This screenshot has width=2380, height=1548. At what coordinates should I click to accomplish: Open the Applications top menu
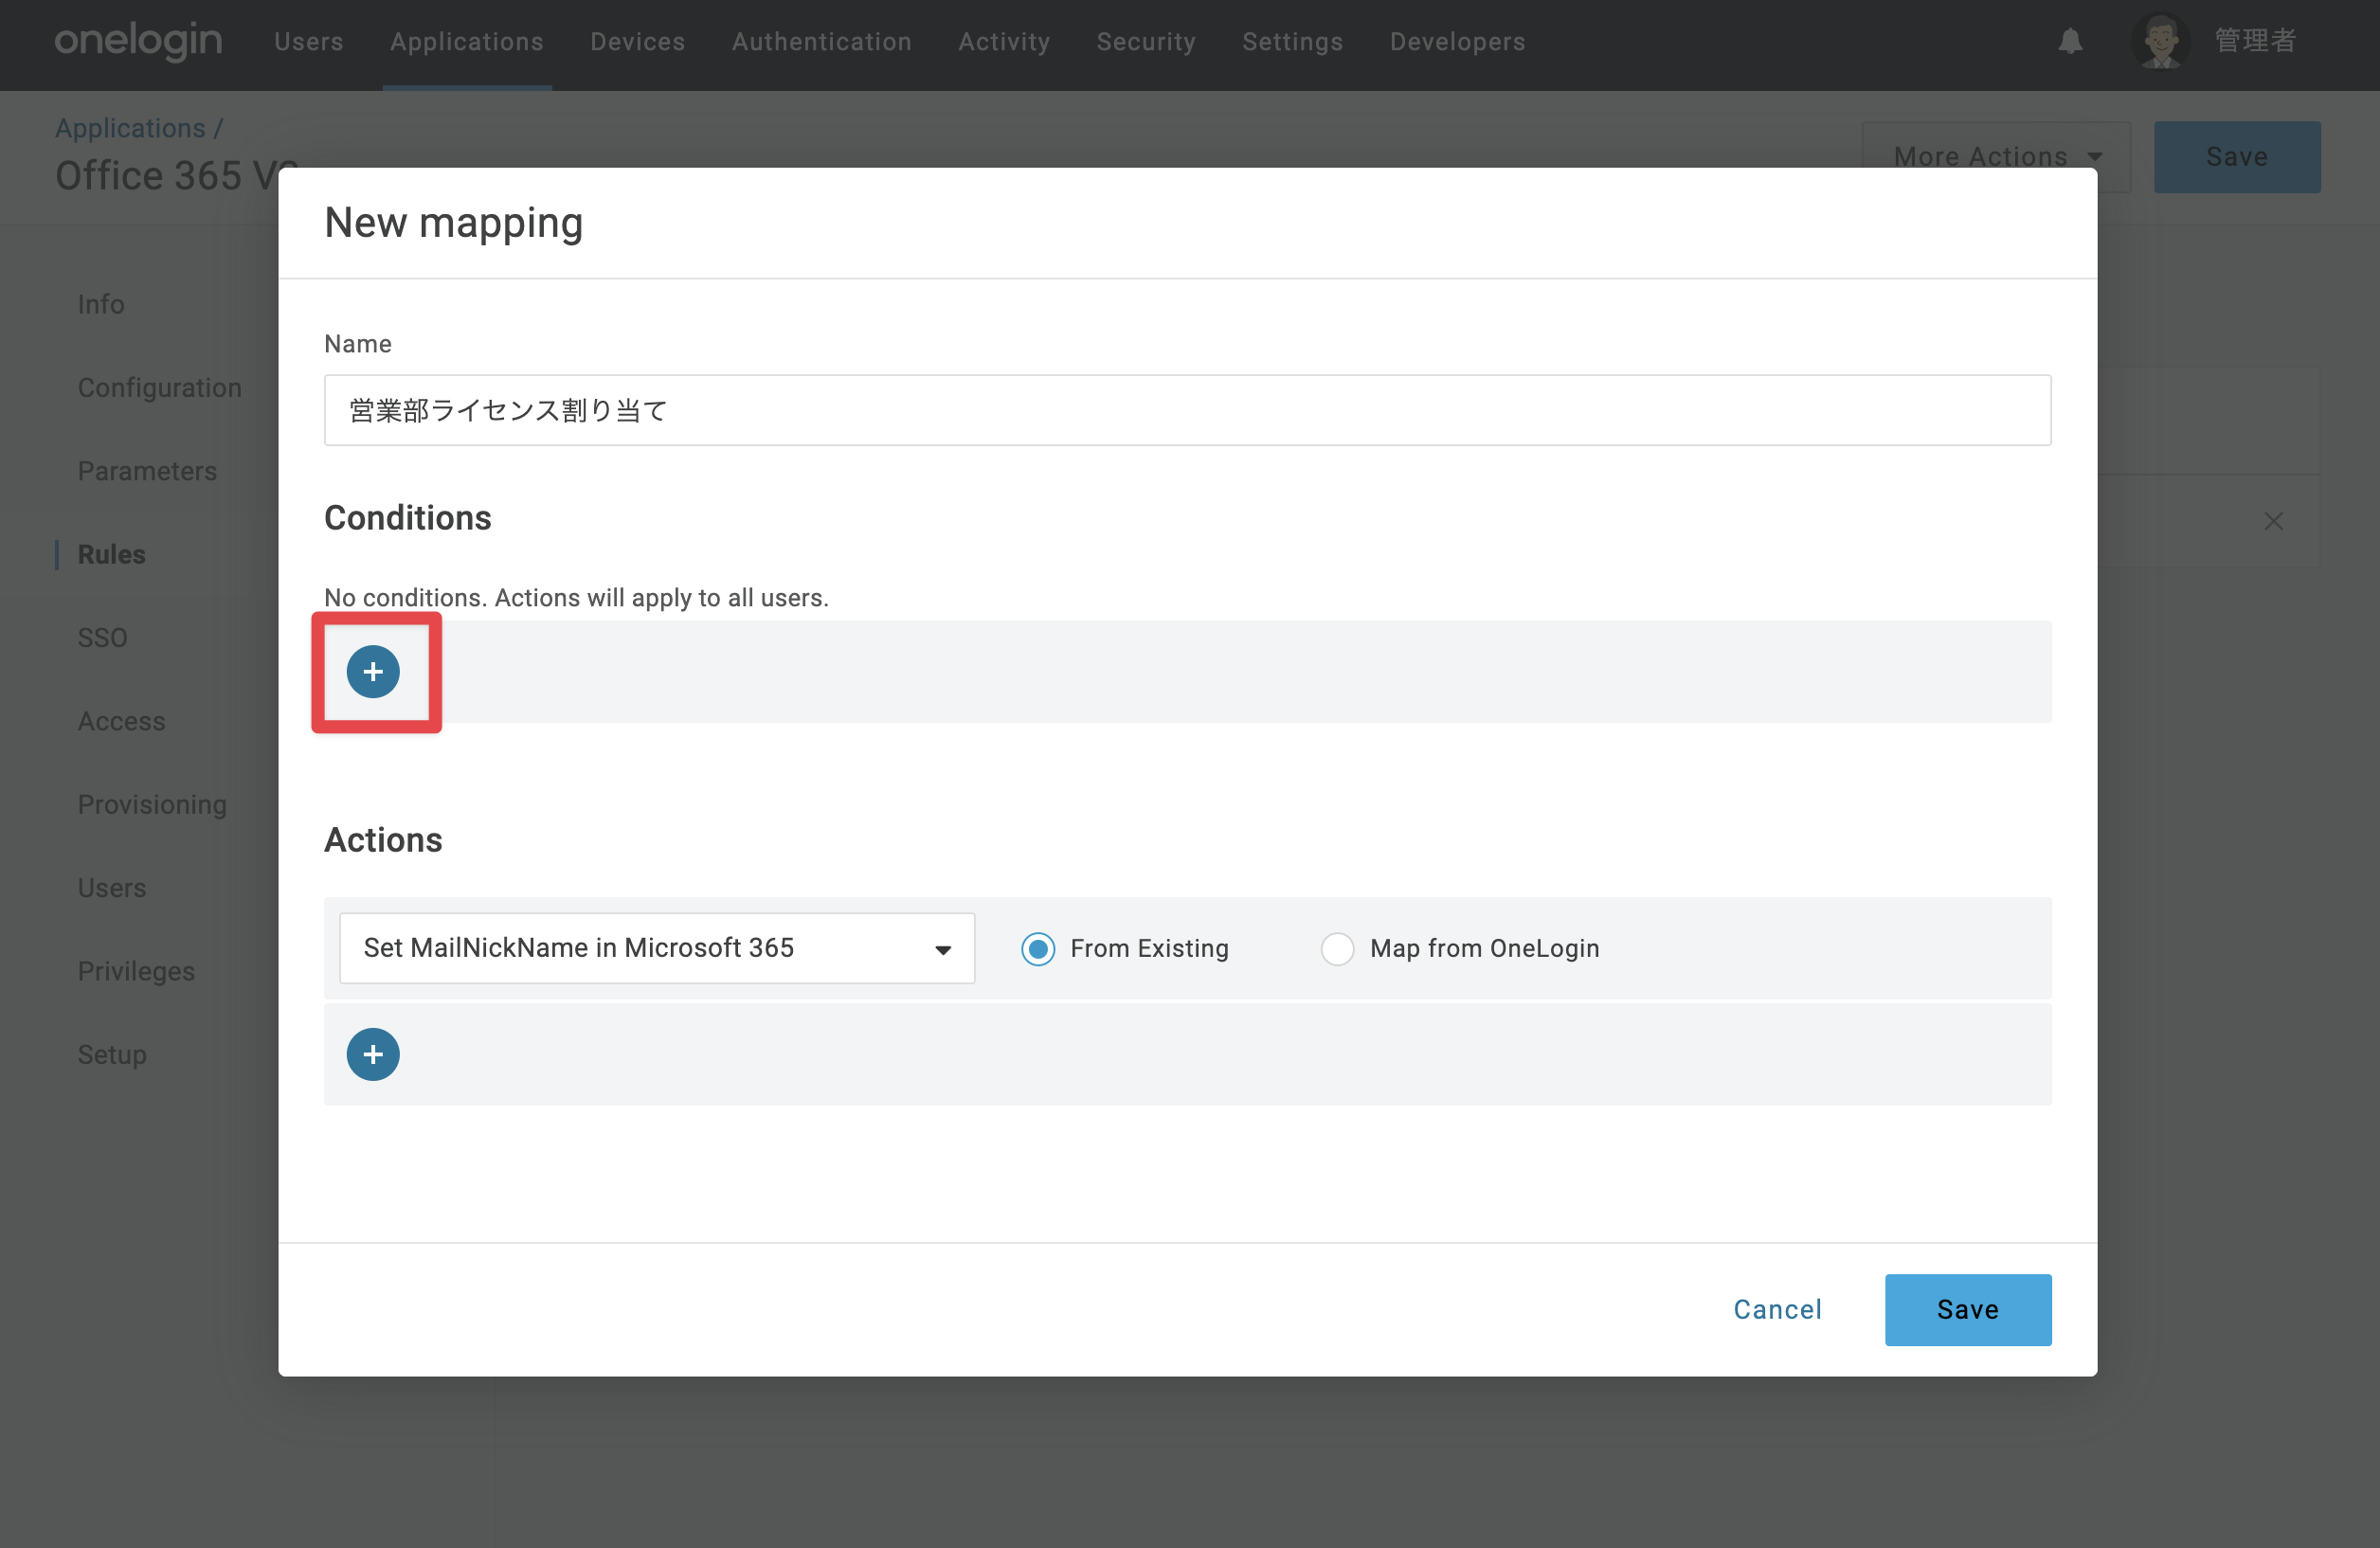(x=467, y=42)
